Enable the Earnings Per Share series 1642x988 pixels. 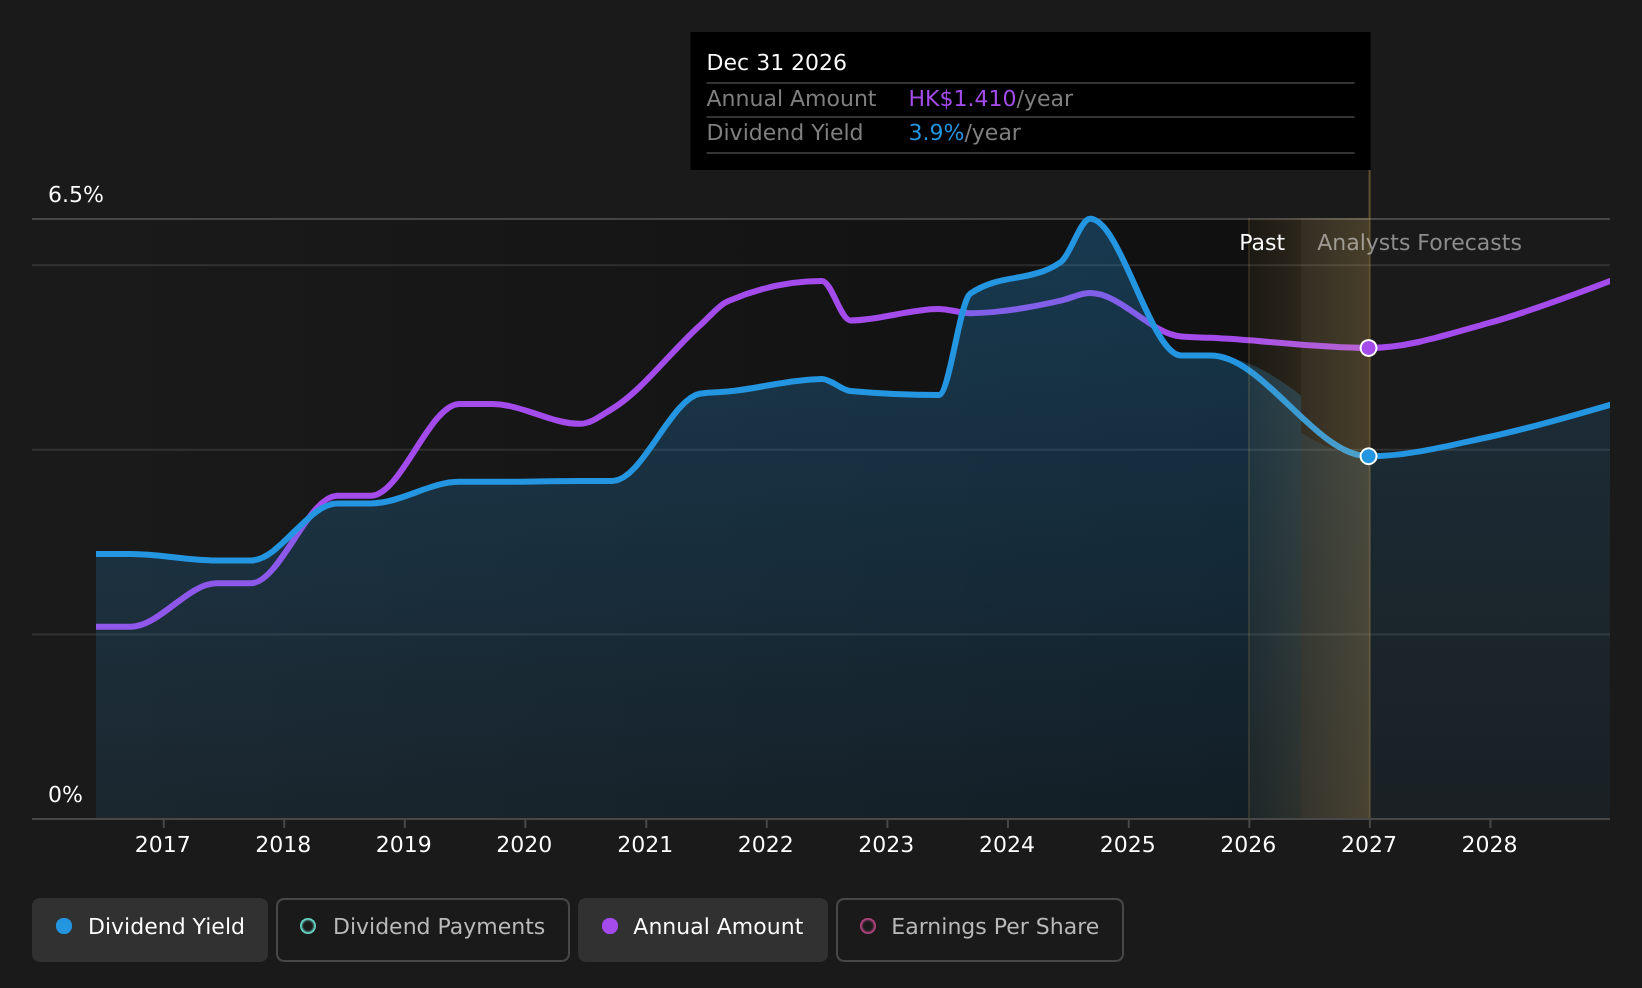coord(980,929)
